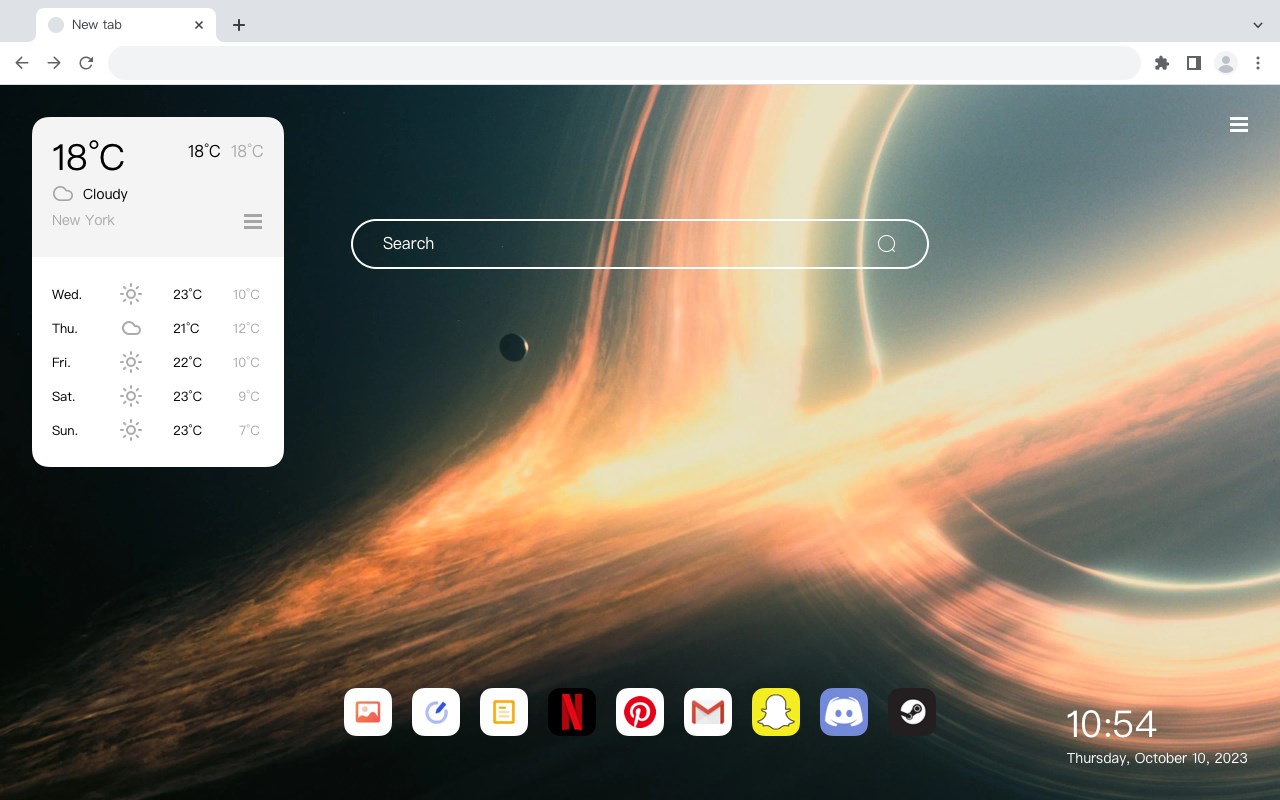Open the Extensions puzzle icon

pos(1161,63)
